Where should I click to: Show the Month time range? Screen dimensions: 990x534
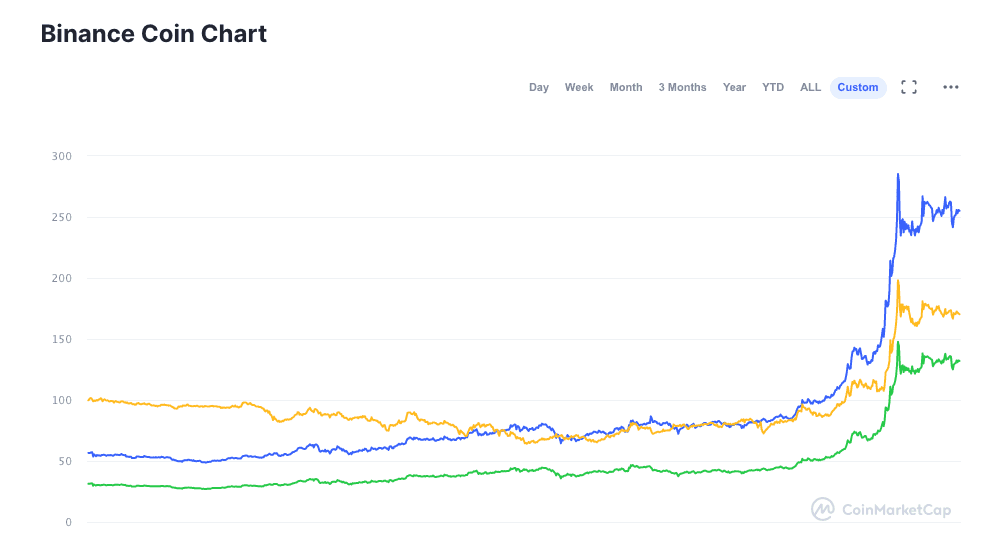pyautogui.click(x=626, y=87)
